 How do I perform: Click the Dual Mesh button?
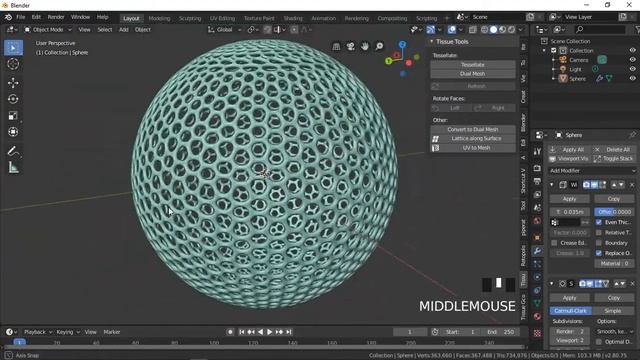pos(473,74)
